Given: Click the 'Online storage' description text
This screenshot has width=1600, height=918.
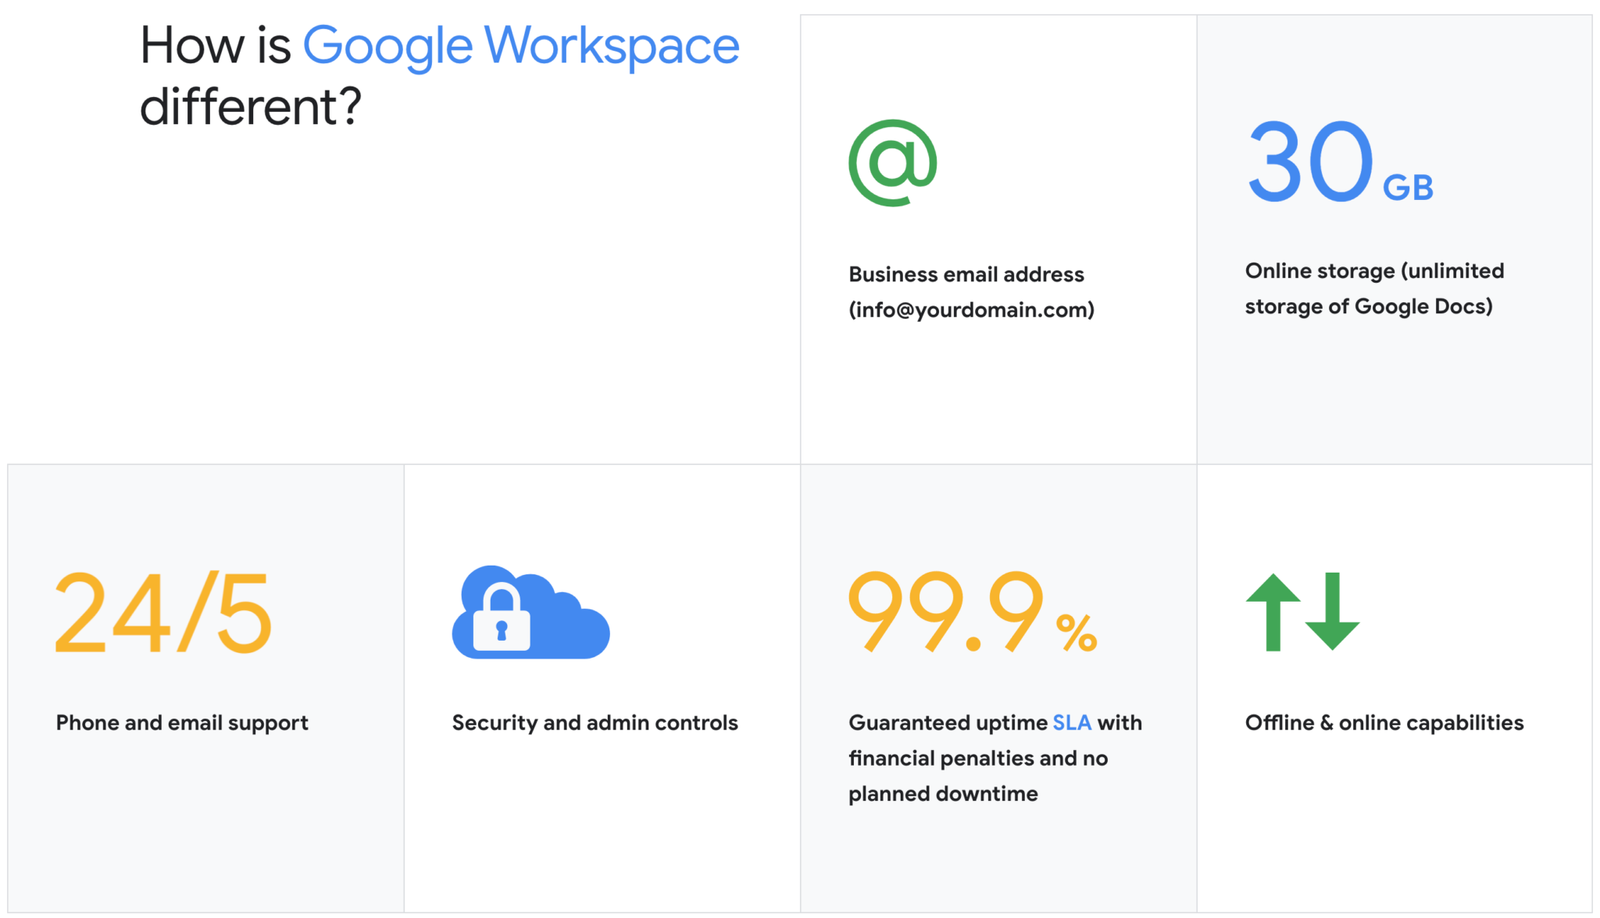Looking at the screenshot, I should click(x=1374, y=288).
